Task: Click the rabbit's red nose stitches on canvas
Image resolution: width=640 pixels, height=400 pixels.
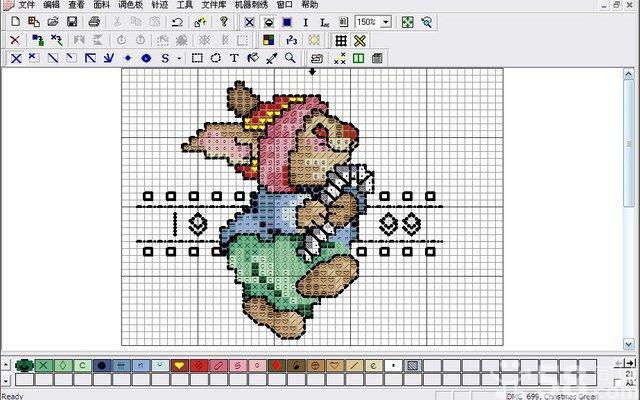Action: pyautogui.click(x=351, y=132)
